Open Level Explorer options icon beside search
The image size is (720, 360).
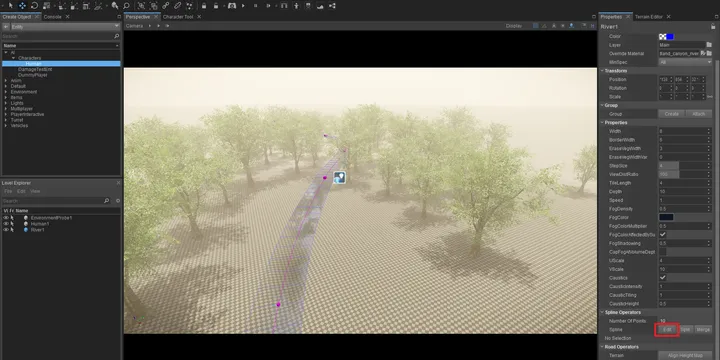(x=118, y=201)
